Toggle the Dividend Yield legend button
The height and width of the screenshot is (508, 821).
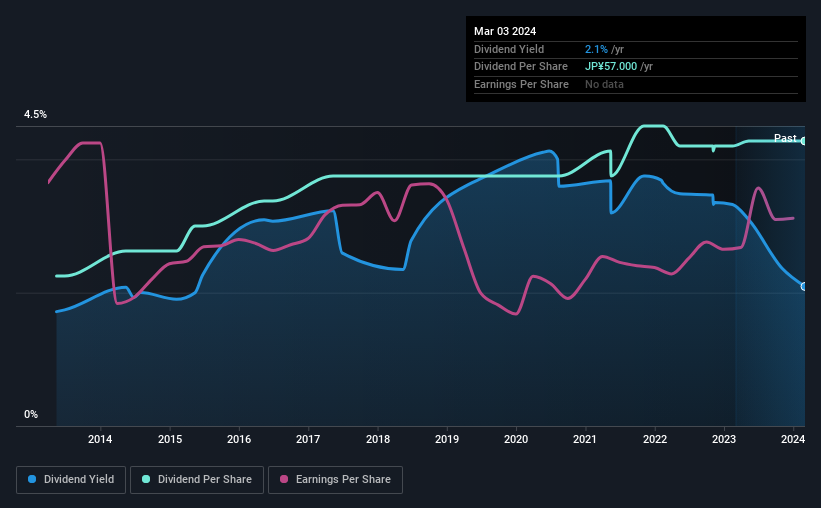[x=71, y=480]
